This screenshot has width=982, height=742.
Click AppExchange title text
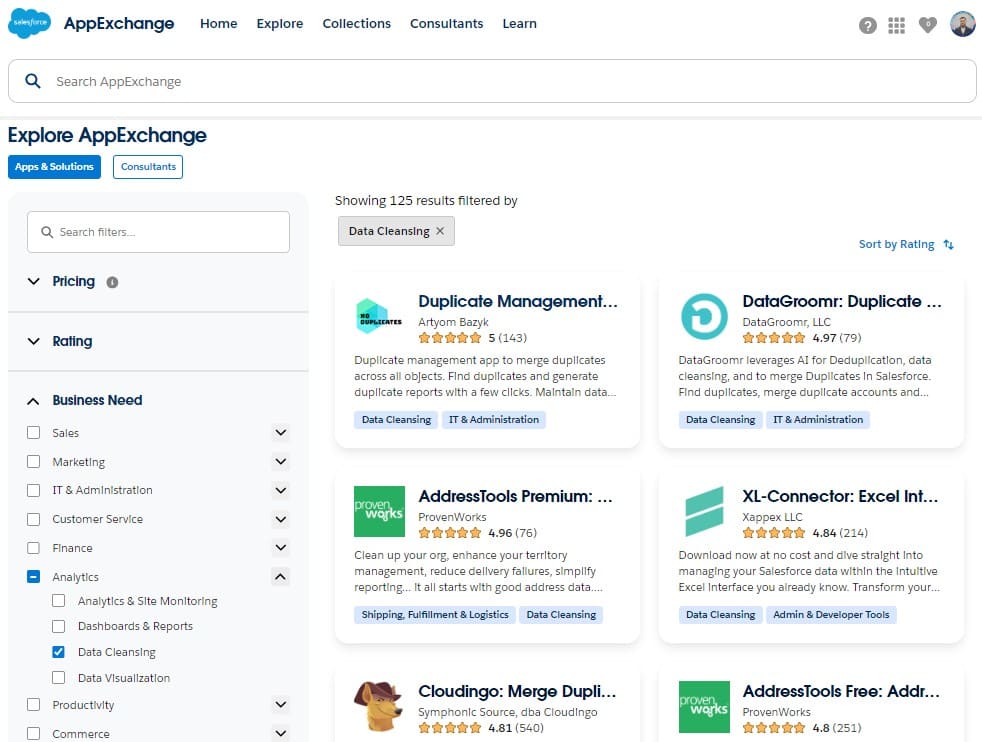pos(119,24)
